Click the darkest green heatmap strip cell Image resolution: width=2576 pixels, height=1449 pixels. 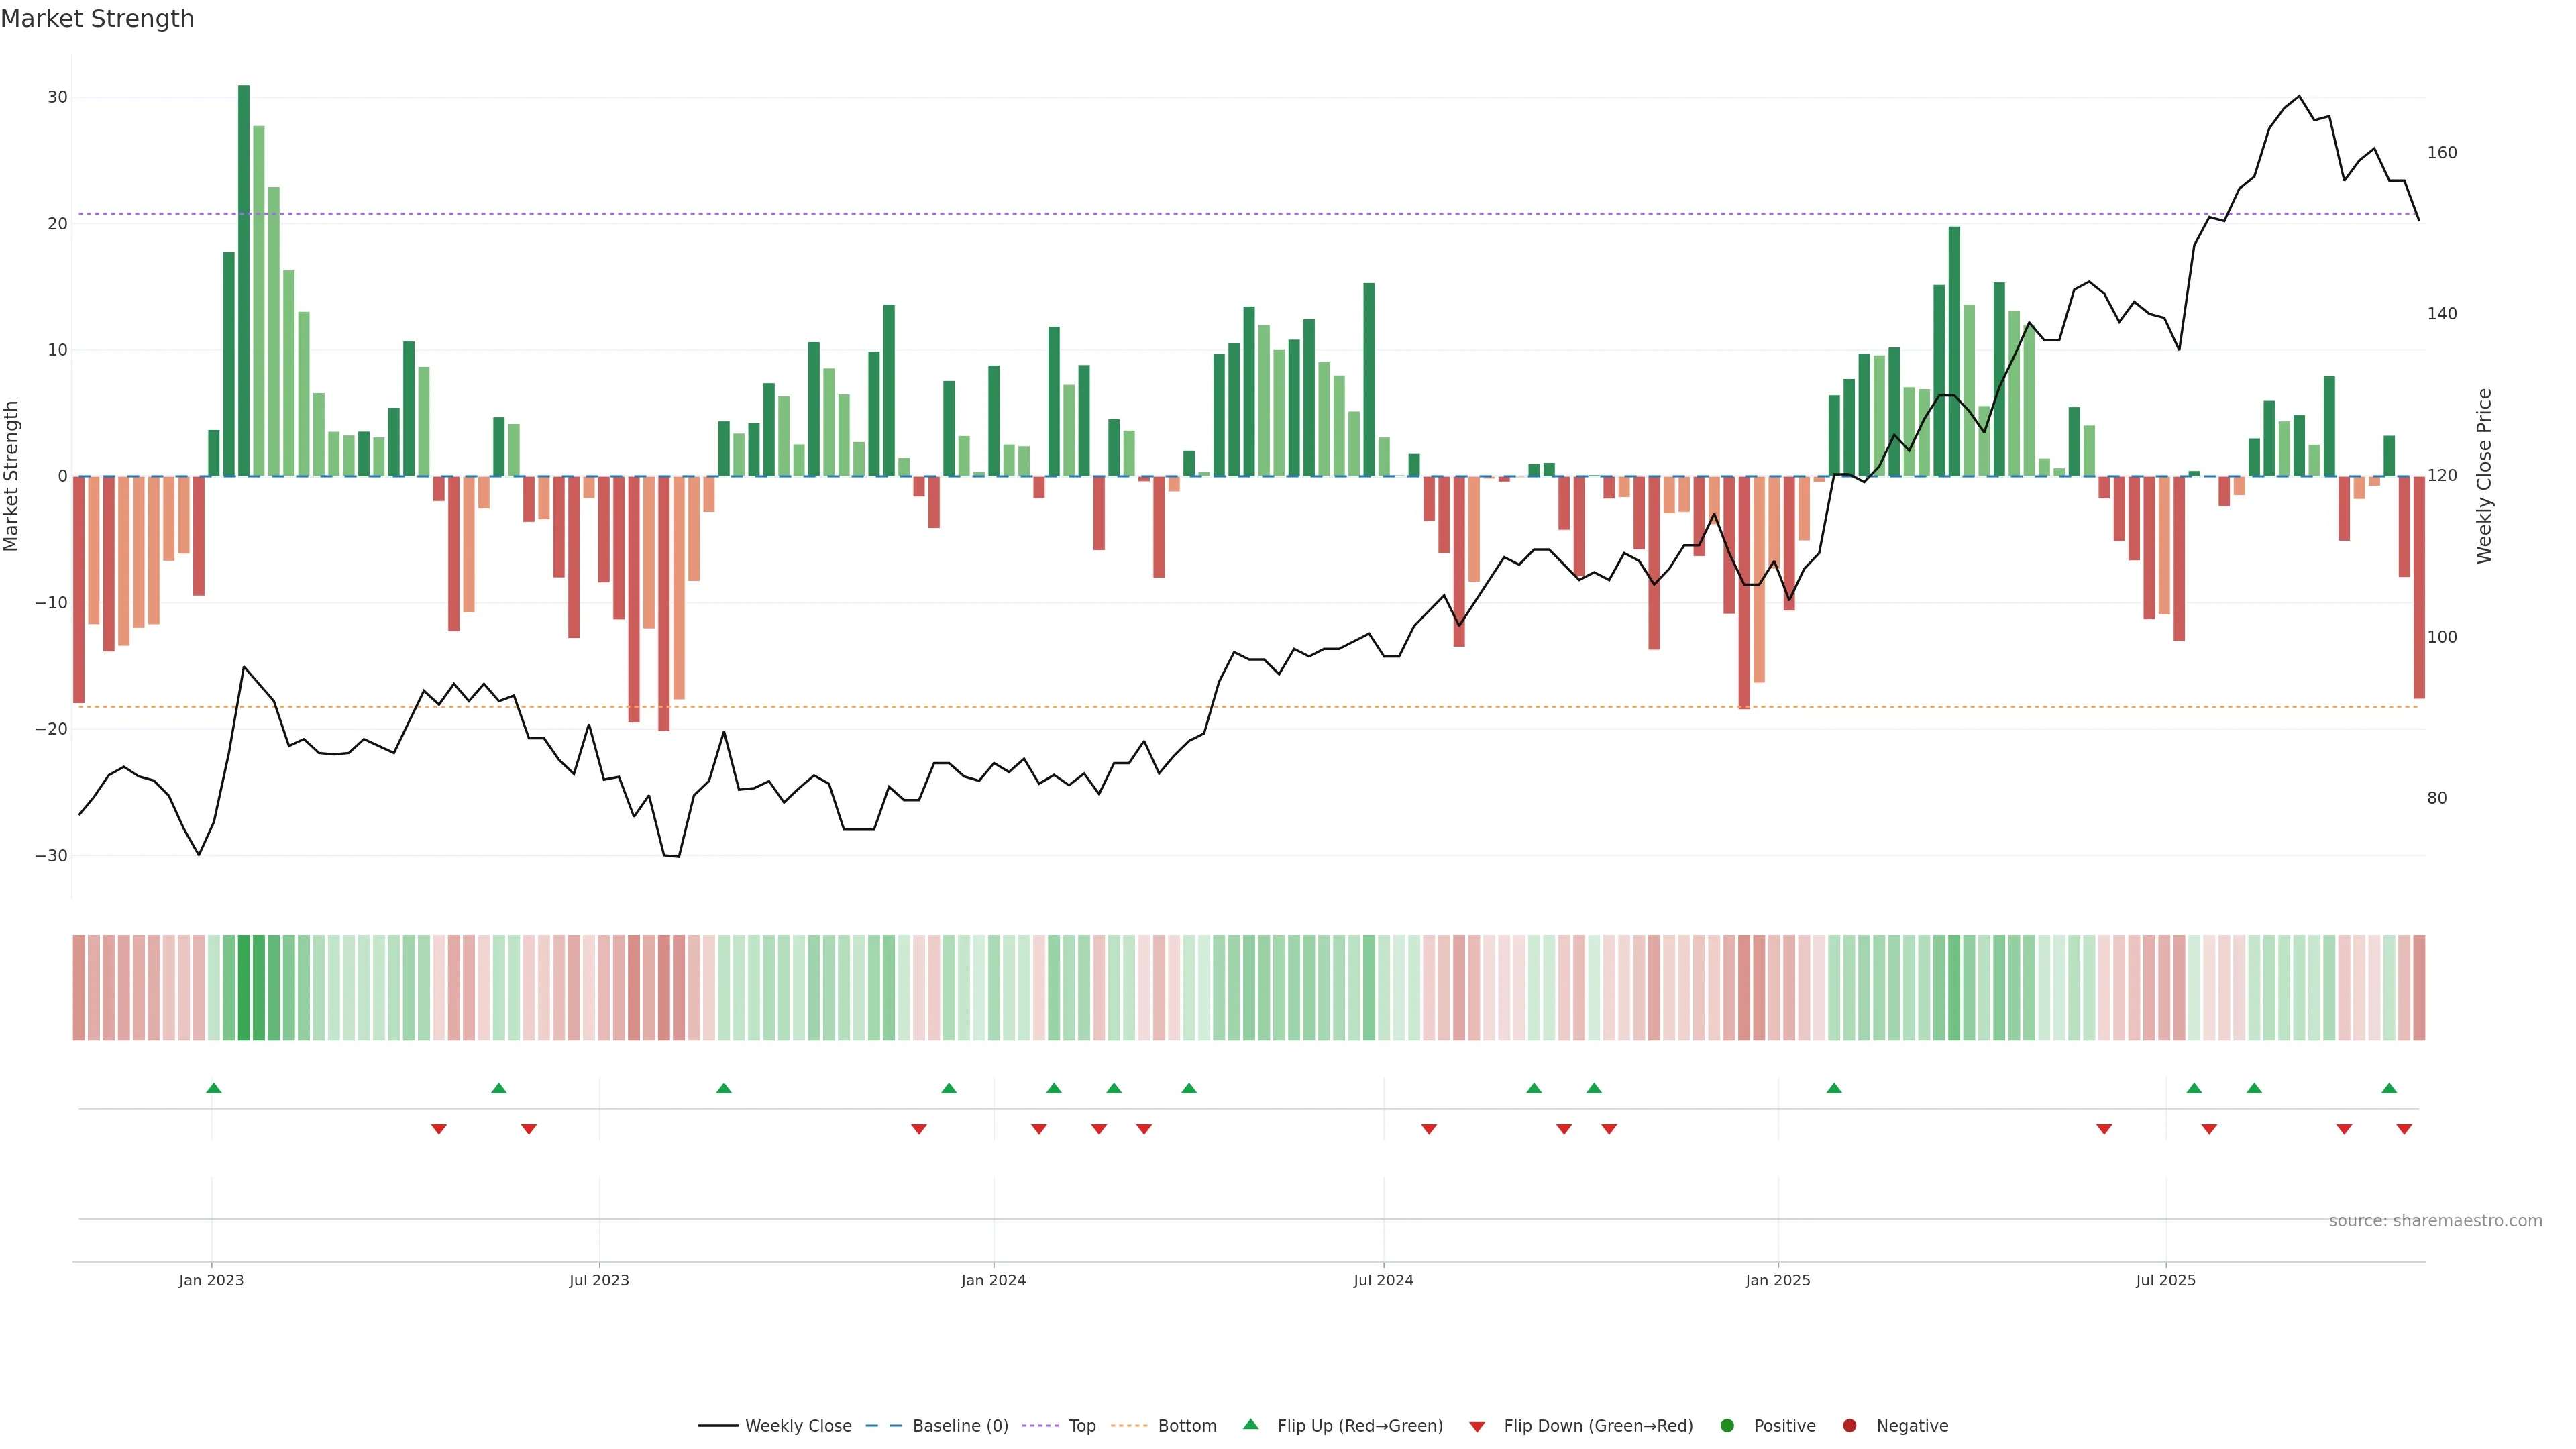pyautogui.click(x=244, y=988)
